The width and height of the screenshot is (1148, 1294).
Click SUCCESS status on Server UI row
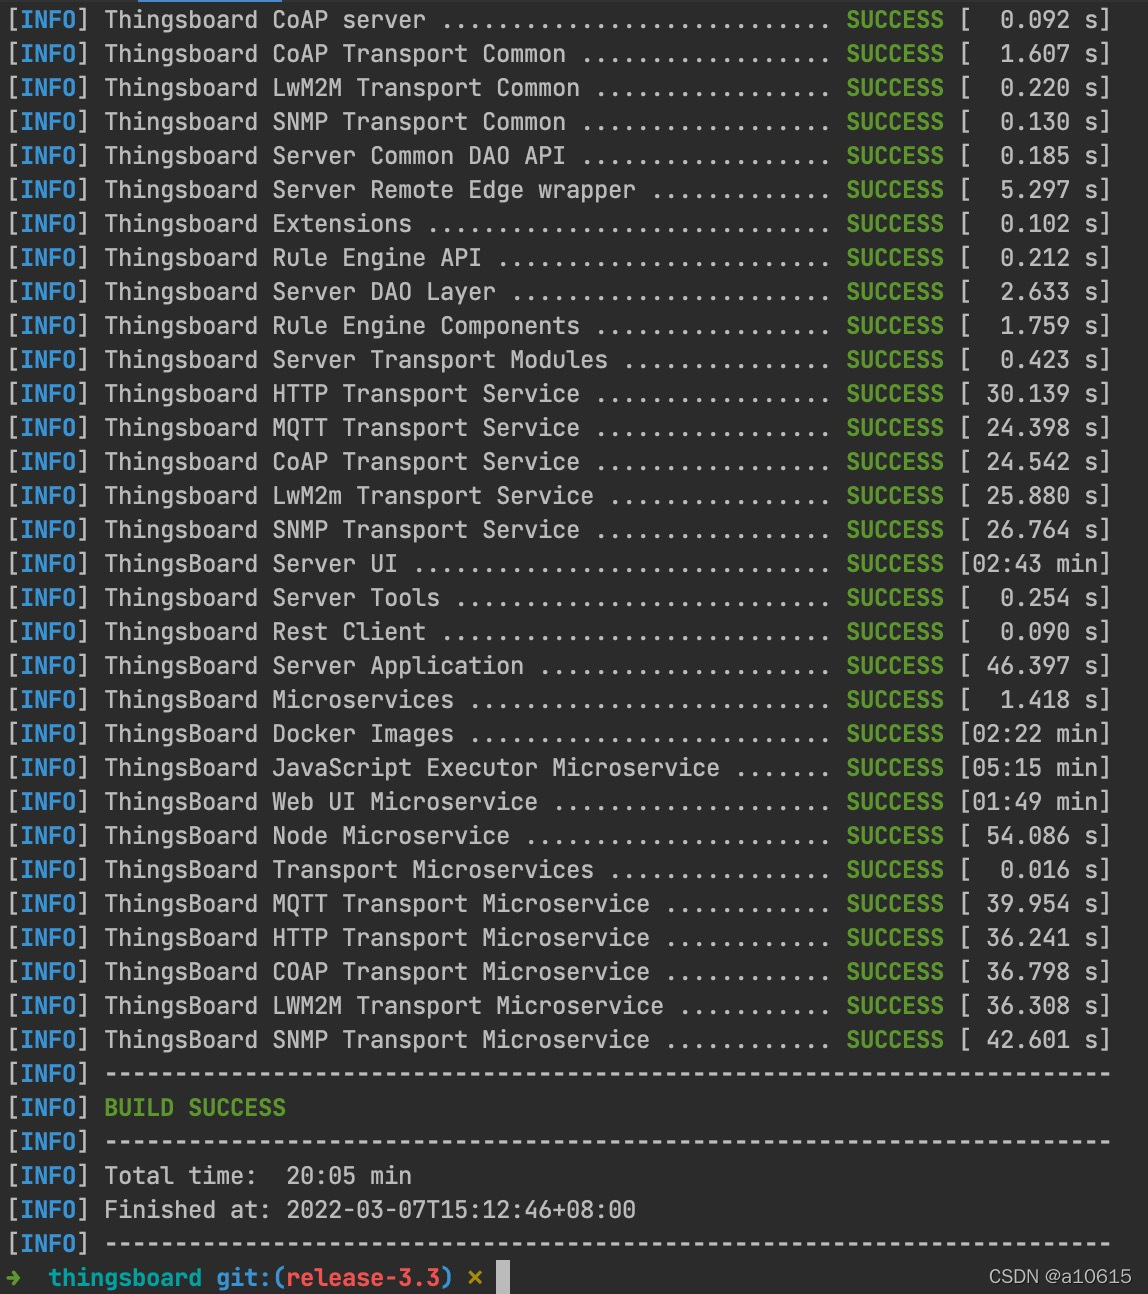point(895,564)
